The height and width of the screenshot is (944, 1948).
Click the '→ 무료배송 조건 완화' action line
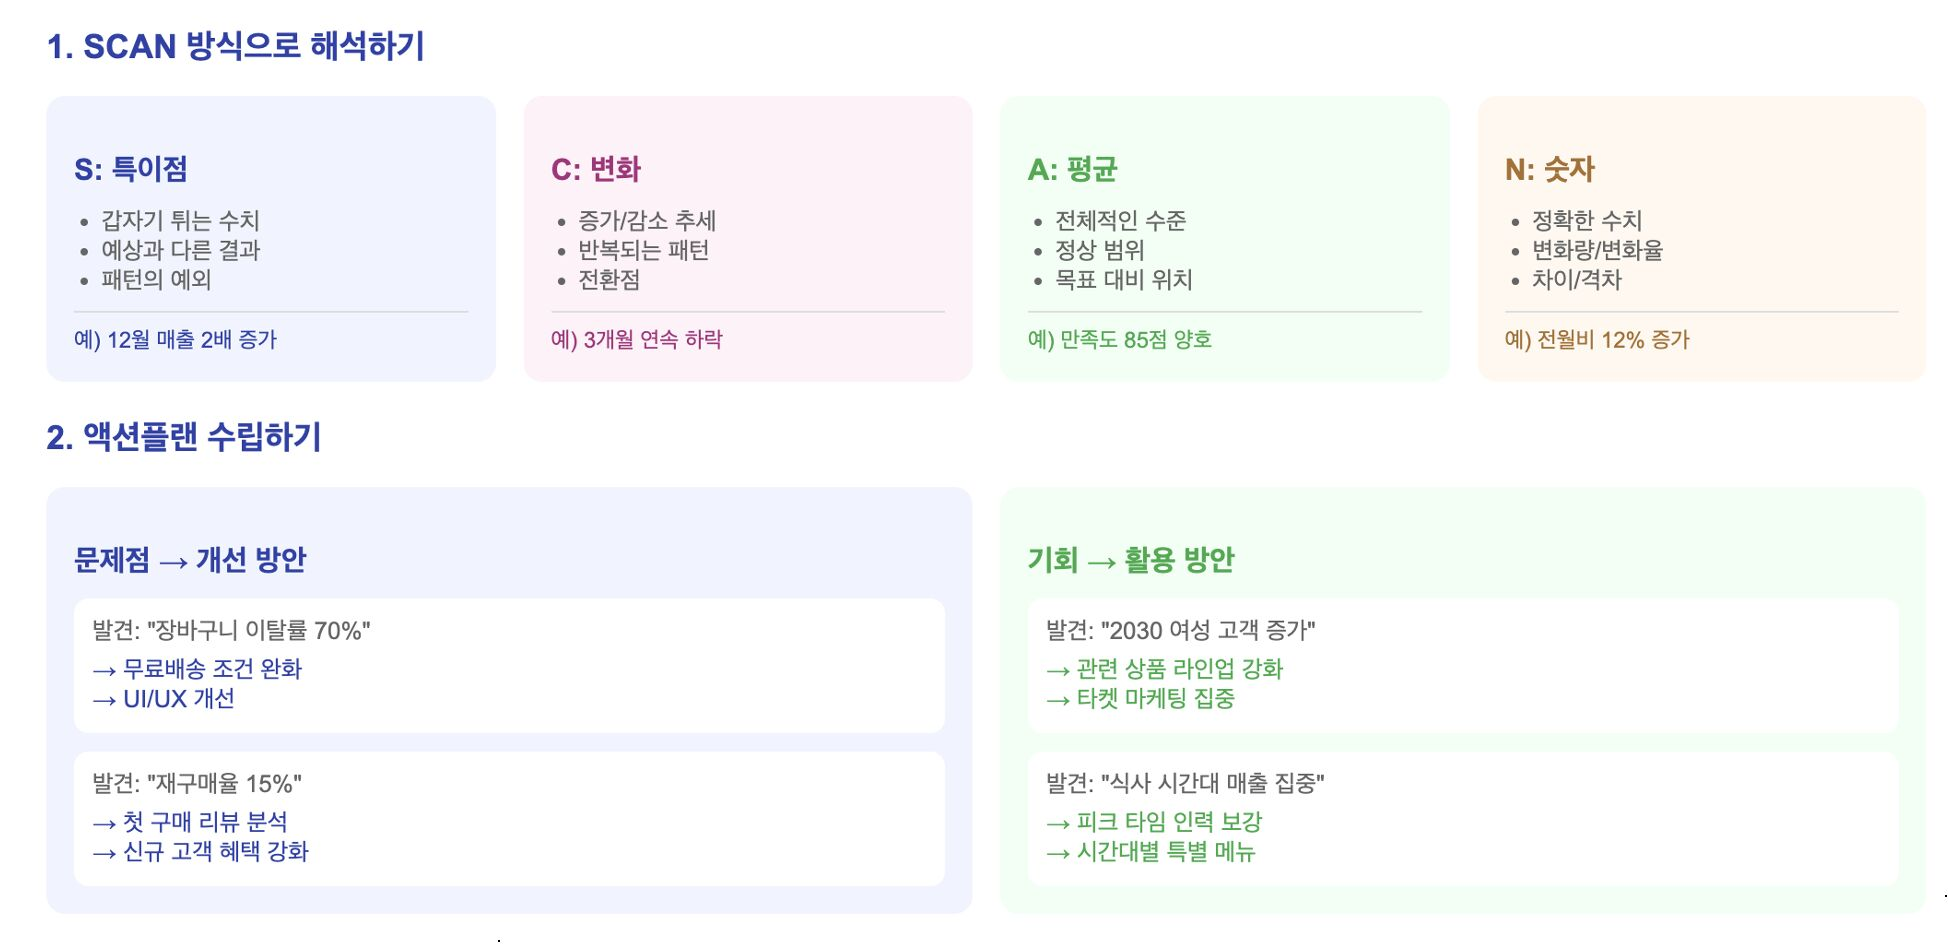[197, 669]
